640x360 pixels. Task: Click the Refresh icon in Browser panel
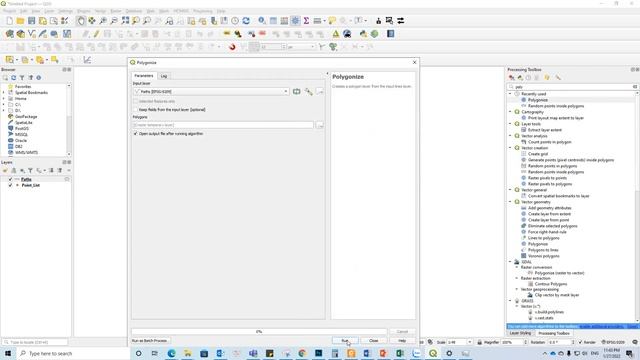click(x=13, y=78)
